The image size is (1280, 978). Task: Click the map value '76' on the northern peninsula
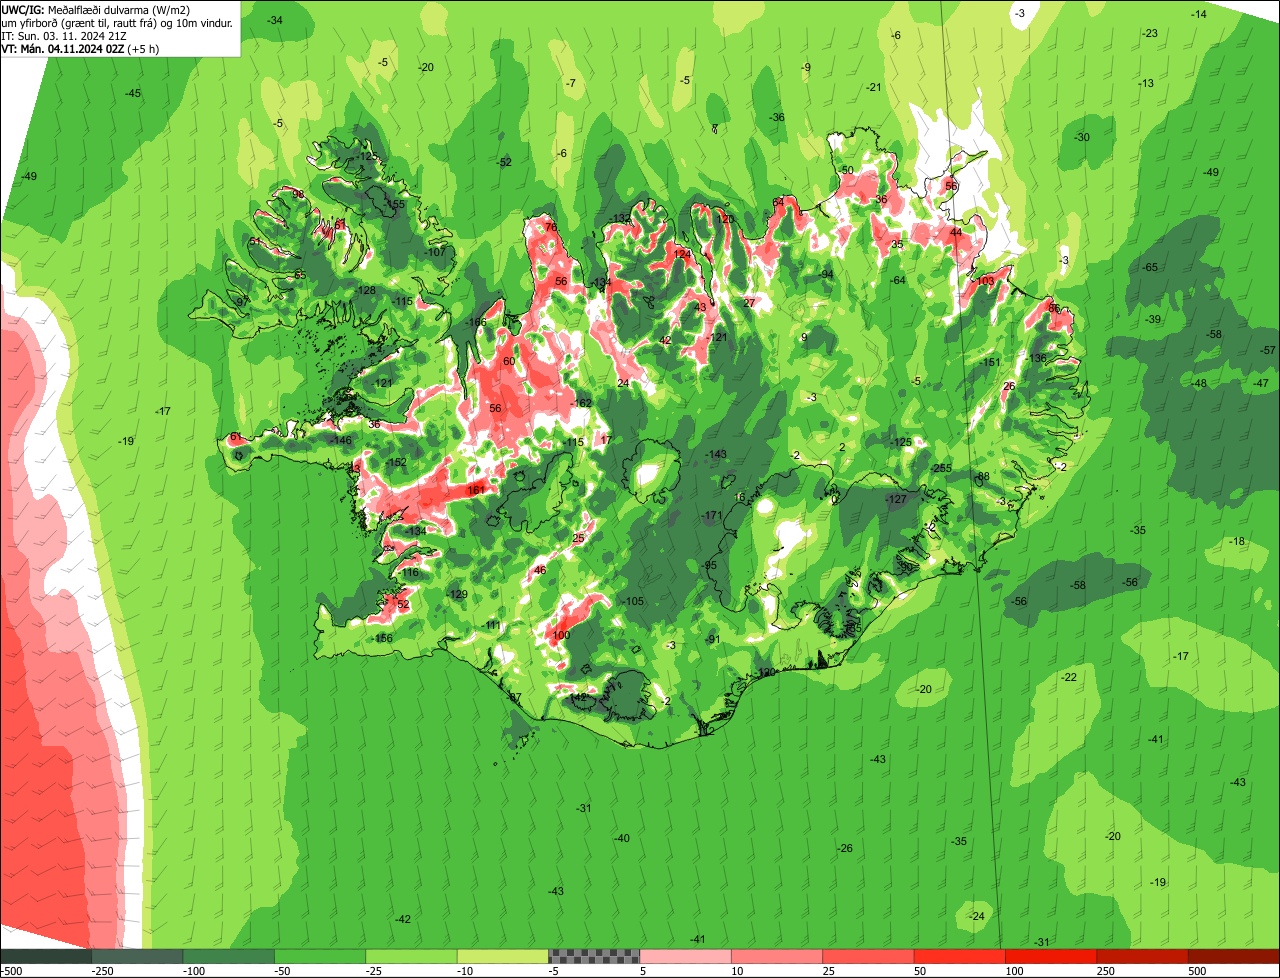pyautogui.click(x=549, y=227)
